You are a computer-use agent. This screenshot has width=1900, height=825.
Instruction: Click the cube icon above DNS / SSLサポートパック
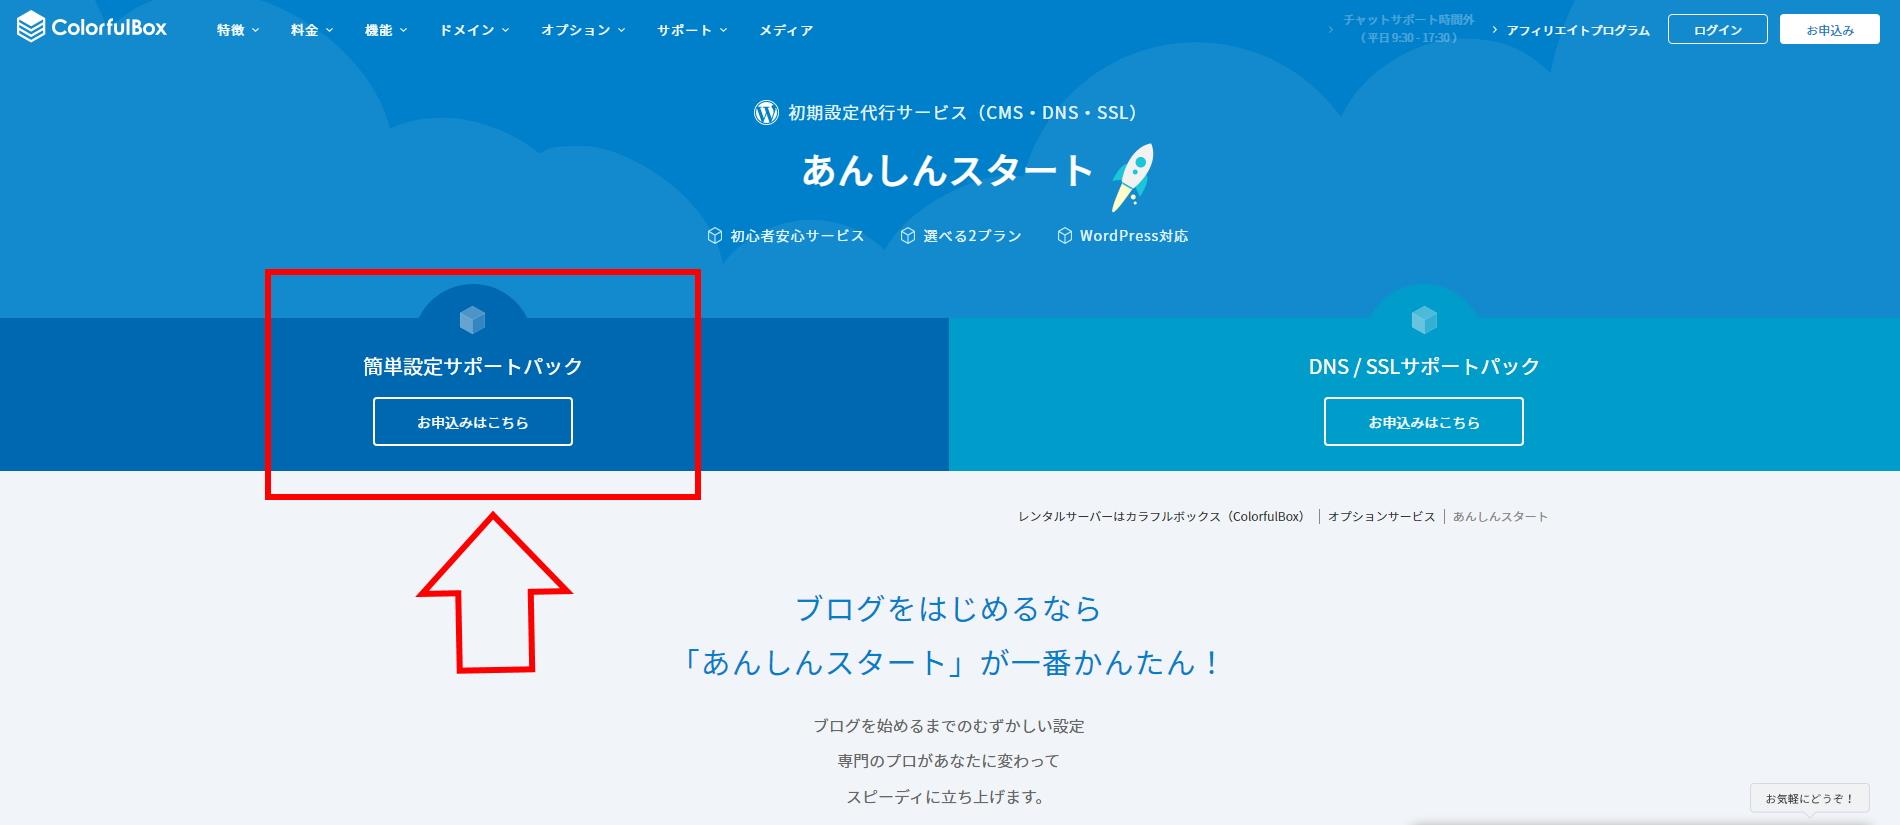coord(1424,320)
